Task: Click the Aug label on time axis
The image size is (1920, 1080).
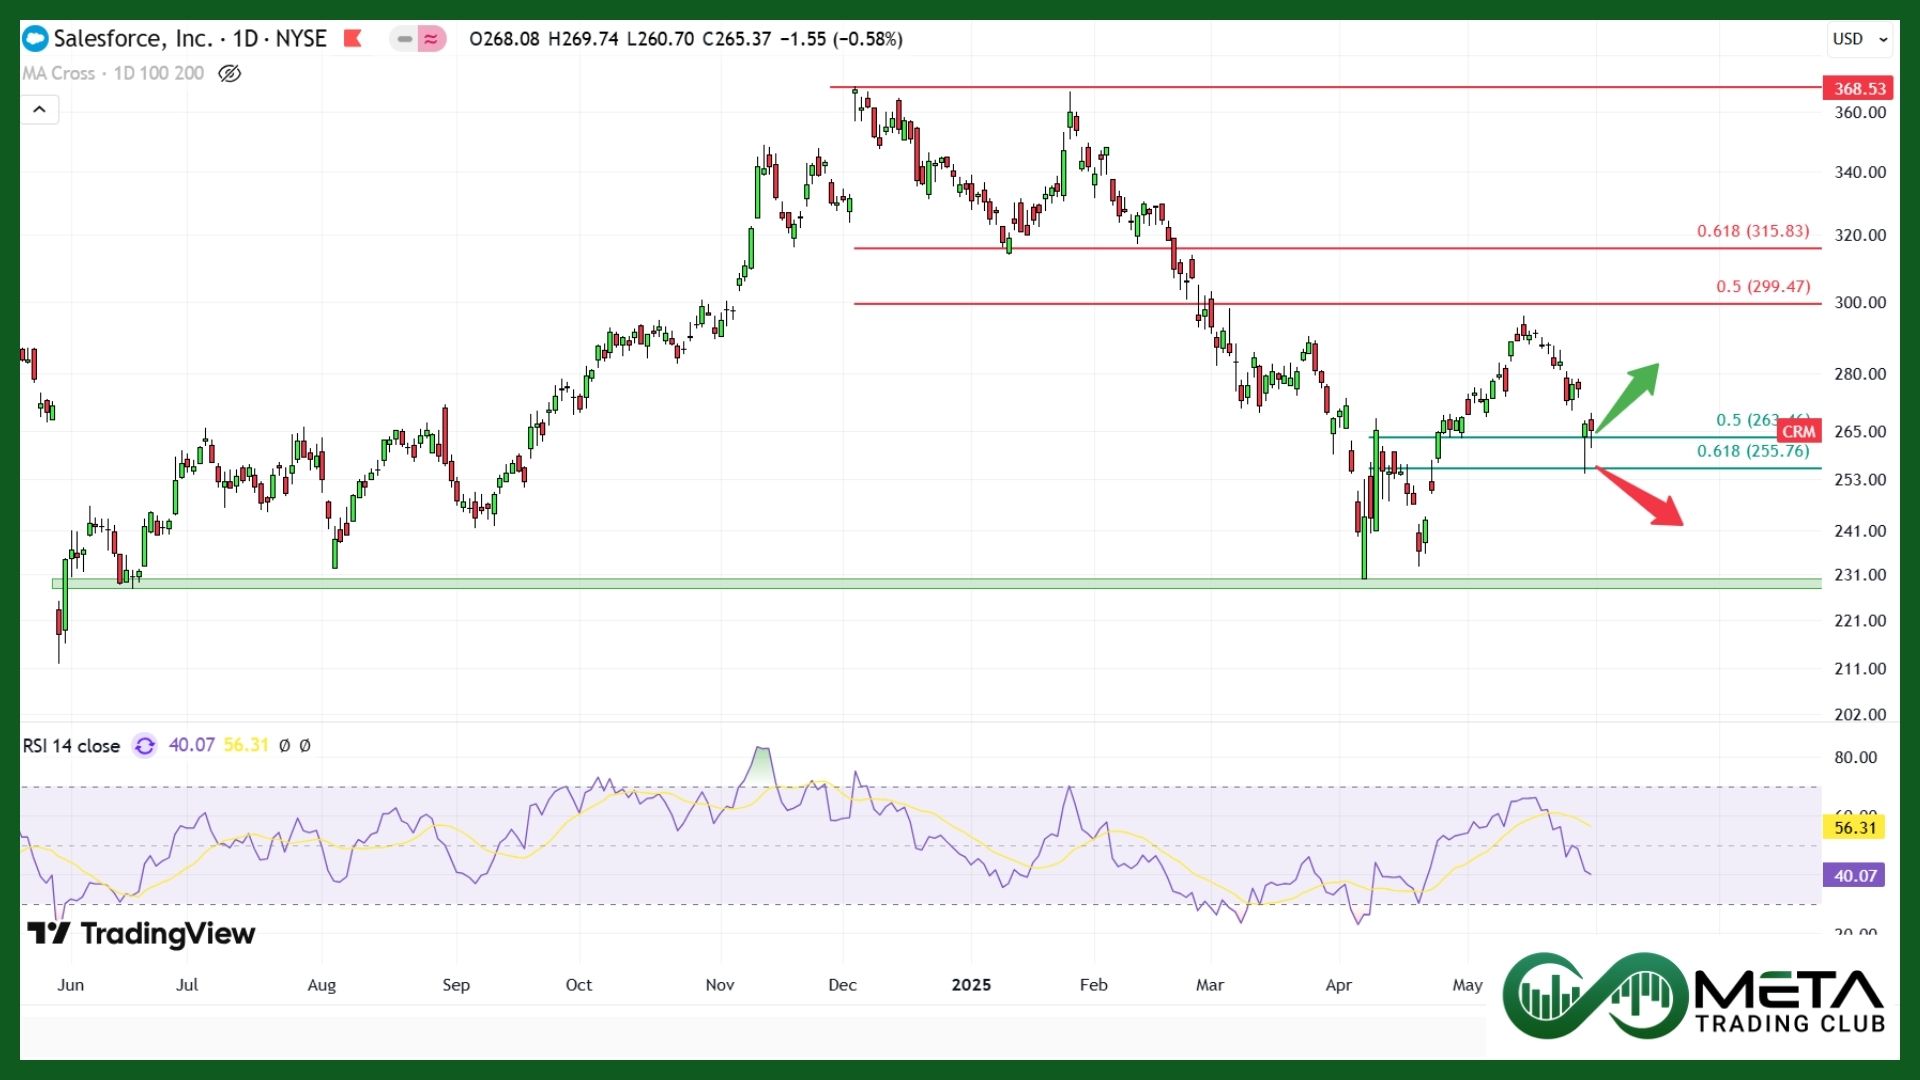Action: coord(322,985)
